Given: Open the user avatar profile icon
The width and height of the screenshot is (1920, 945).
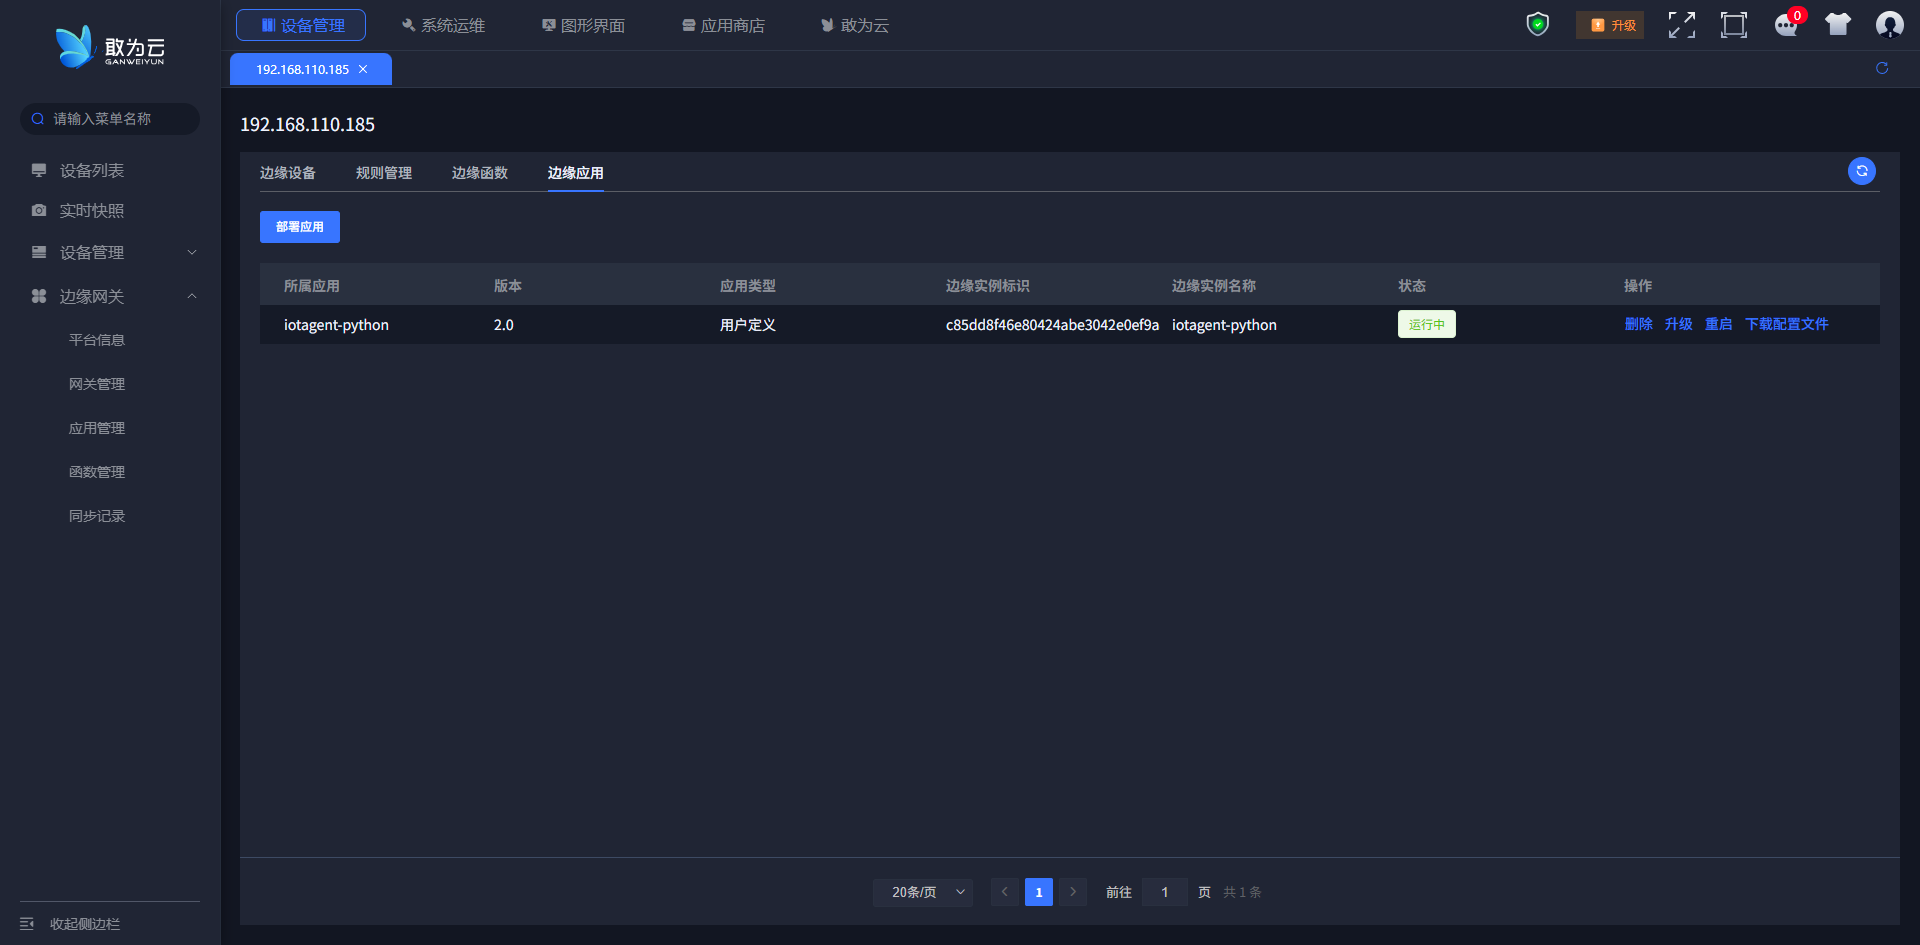Looking at the screenshot, I should [1889, 25].
